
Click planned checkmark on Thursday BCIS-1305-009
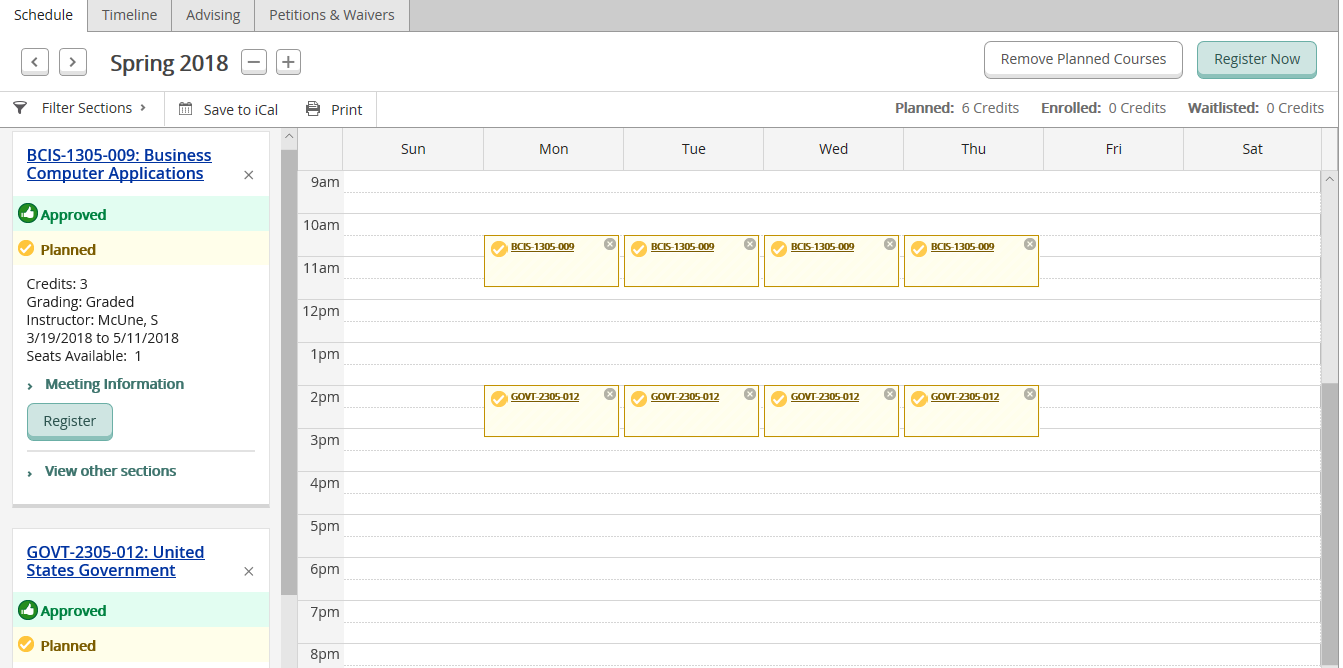(x=919, y=249)
